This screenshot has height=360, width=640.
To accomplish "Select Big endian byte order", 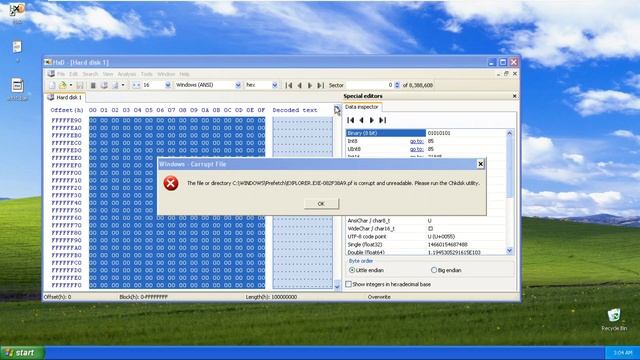I will (447, 270).
